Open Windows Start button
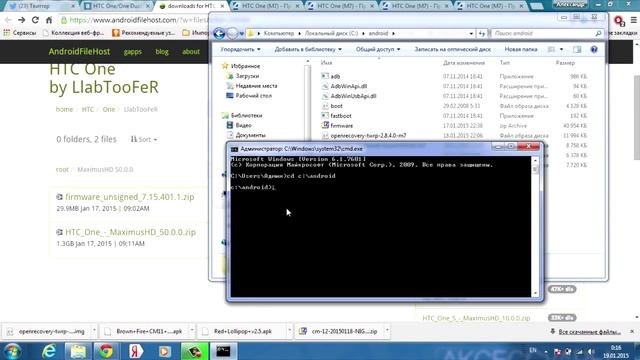The image size is (640, 360). pos(12,351)
